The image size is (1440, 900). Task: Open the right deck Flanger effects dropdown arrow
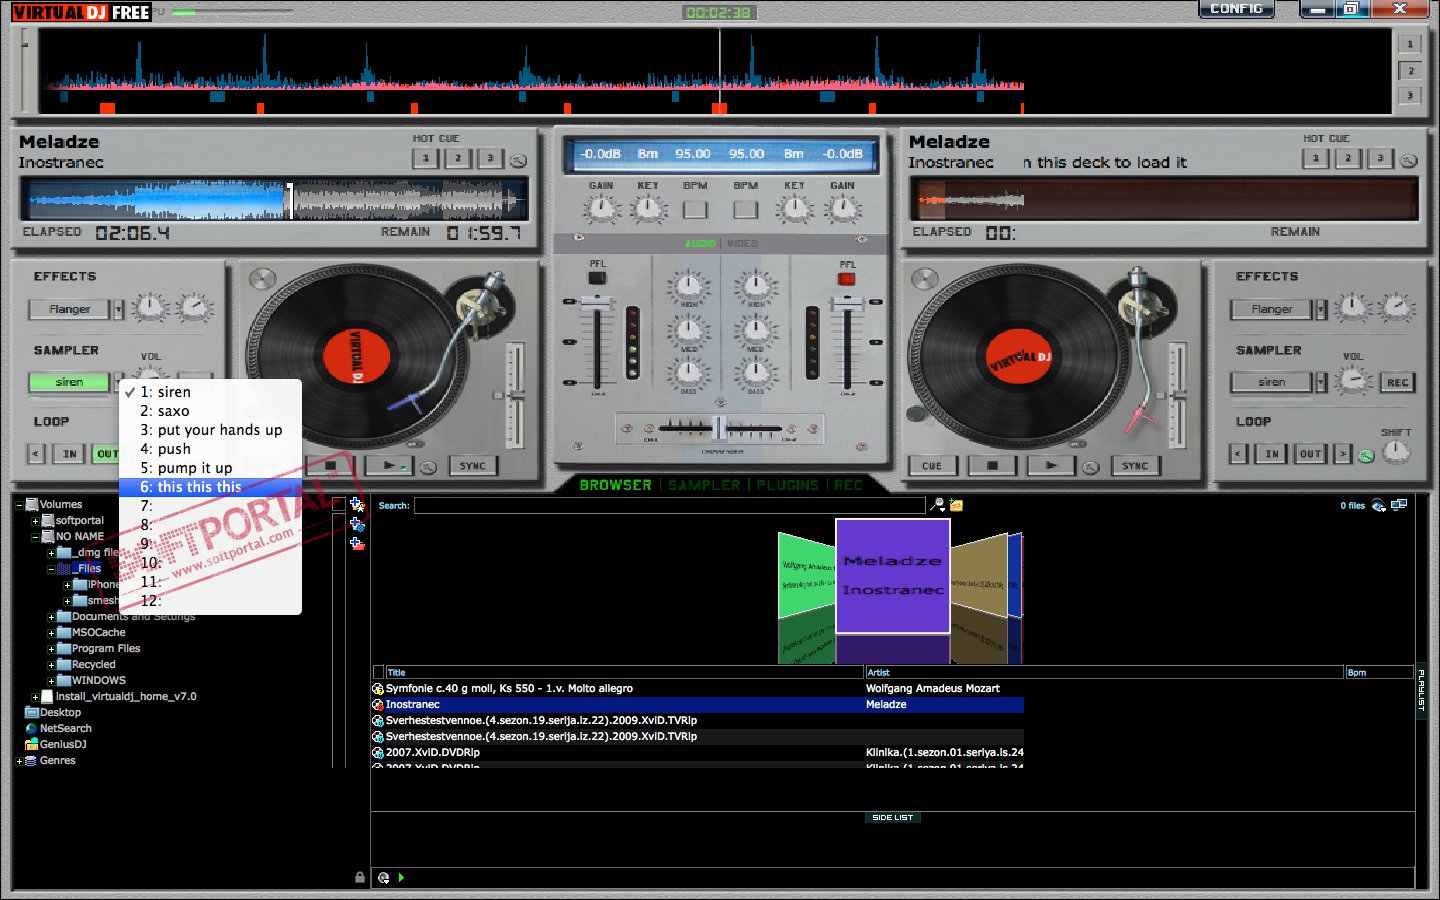point(1321,310)
